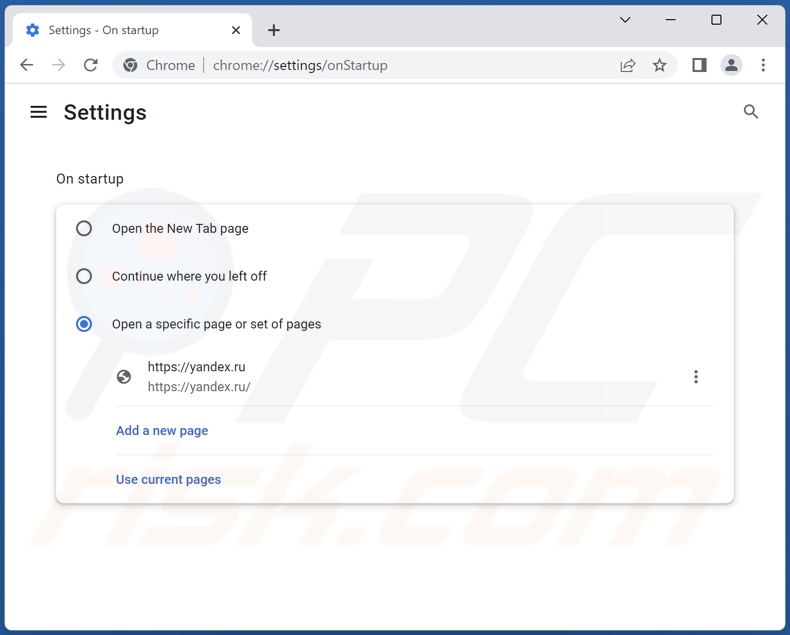Viewport: 790px width, 635px height.
Task: Click Add a new page link
Action: (x=162, y=431)
